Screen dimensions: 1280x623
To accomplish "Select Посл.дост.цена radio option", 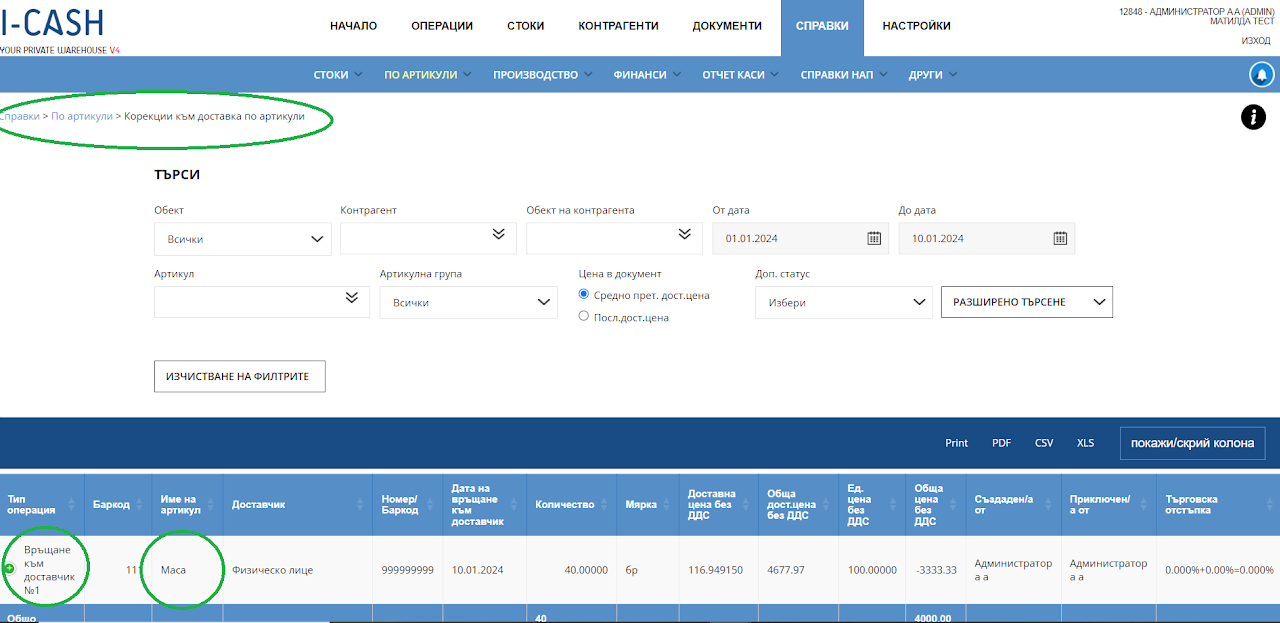I will pos(585,317).
